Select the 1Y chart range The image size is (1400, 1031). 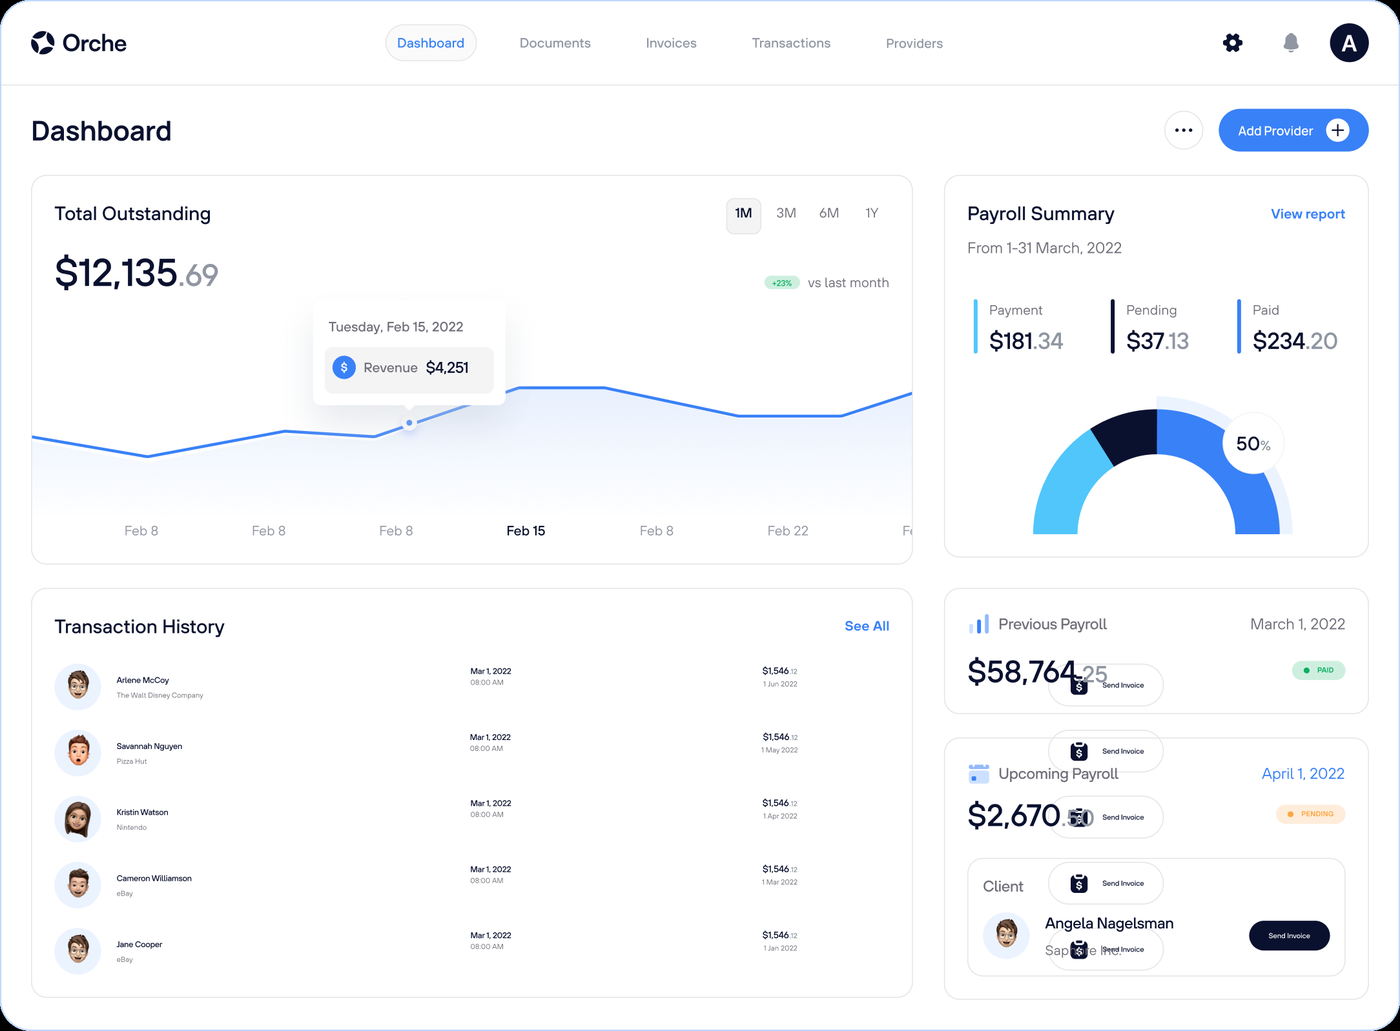point(872,213)
